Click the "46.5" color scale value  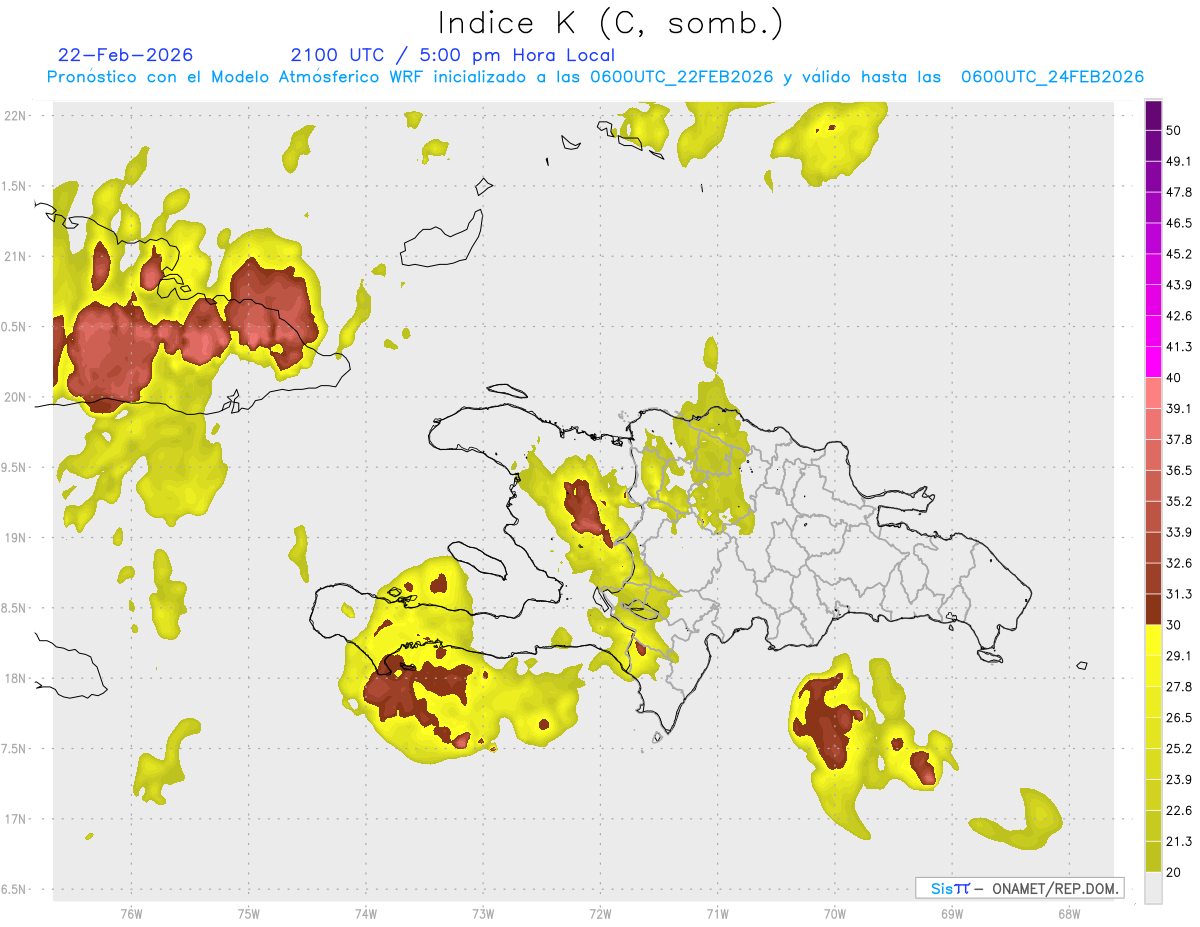click(1179, 223)
